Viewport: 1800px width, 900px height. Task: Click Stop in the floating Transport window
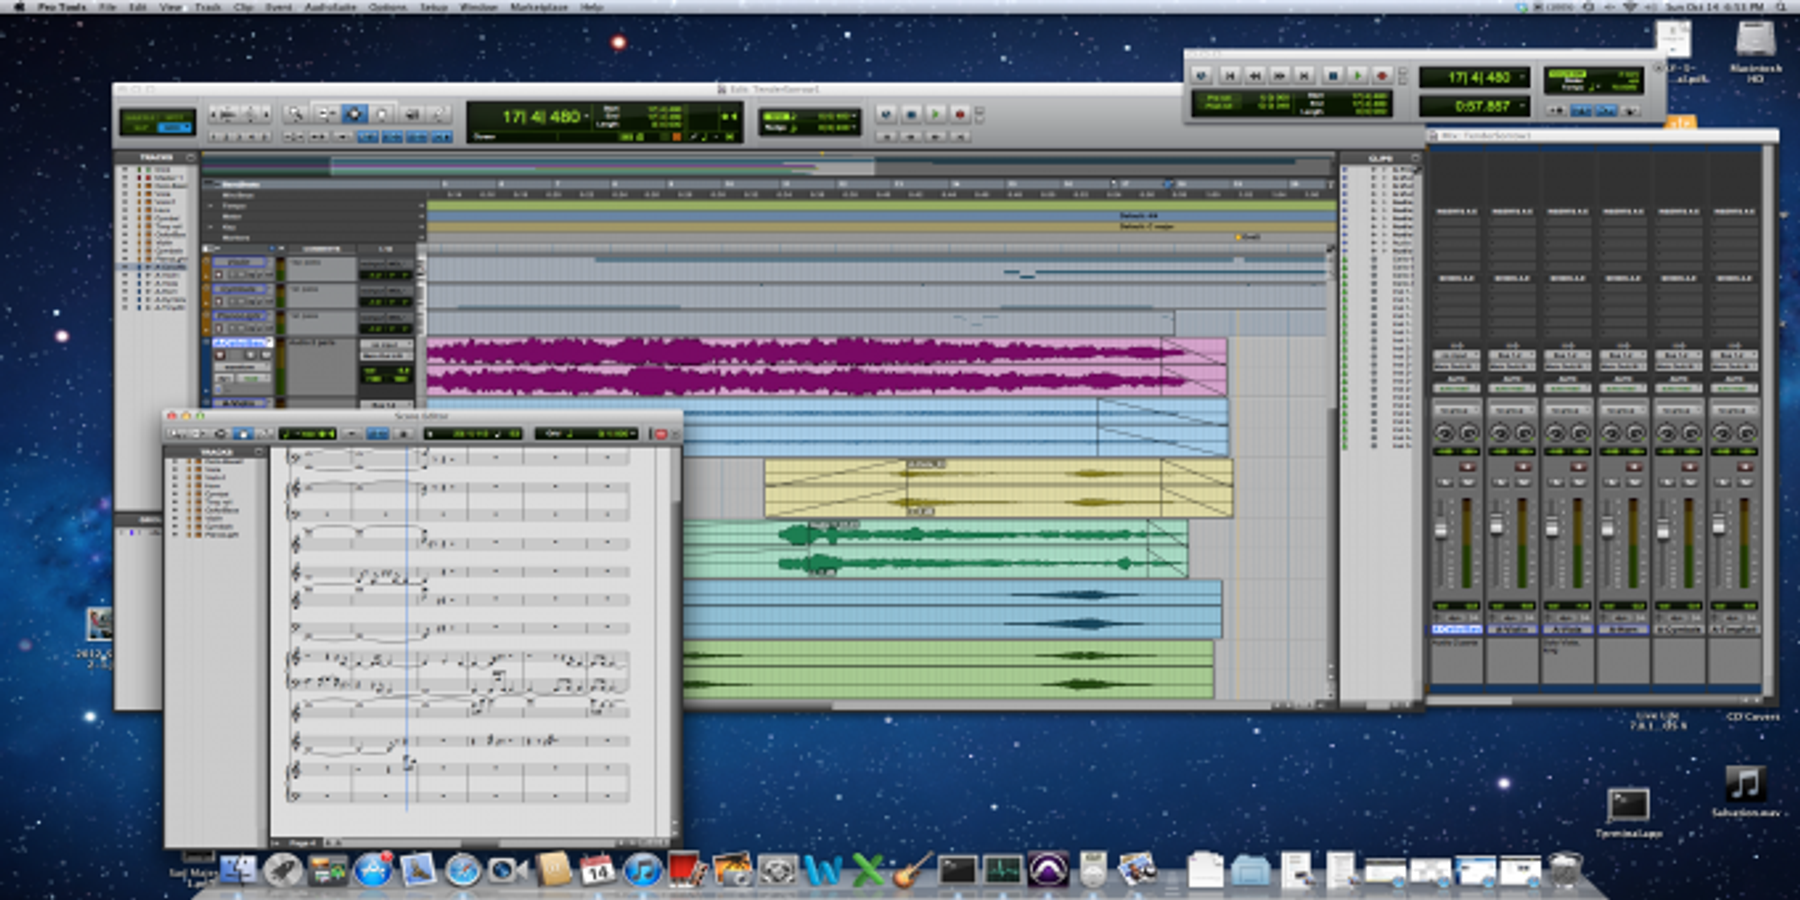pyautogui.click(x=1333, y=76)
